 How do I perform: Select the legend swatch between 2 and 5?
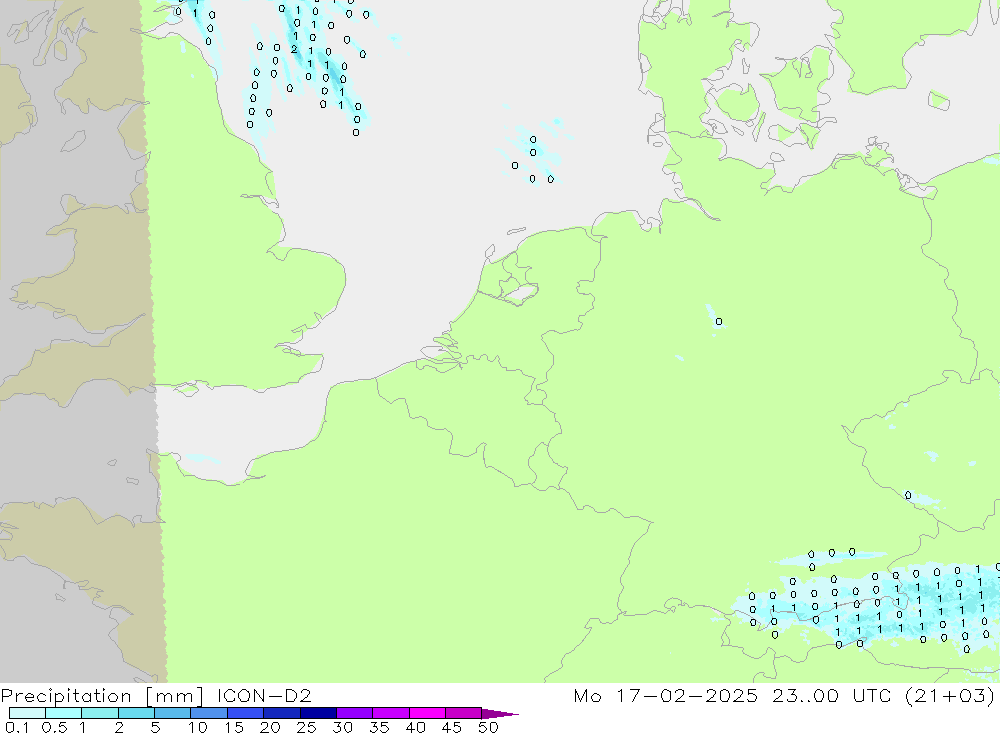[136, 713]
